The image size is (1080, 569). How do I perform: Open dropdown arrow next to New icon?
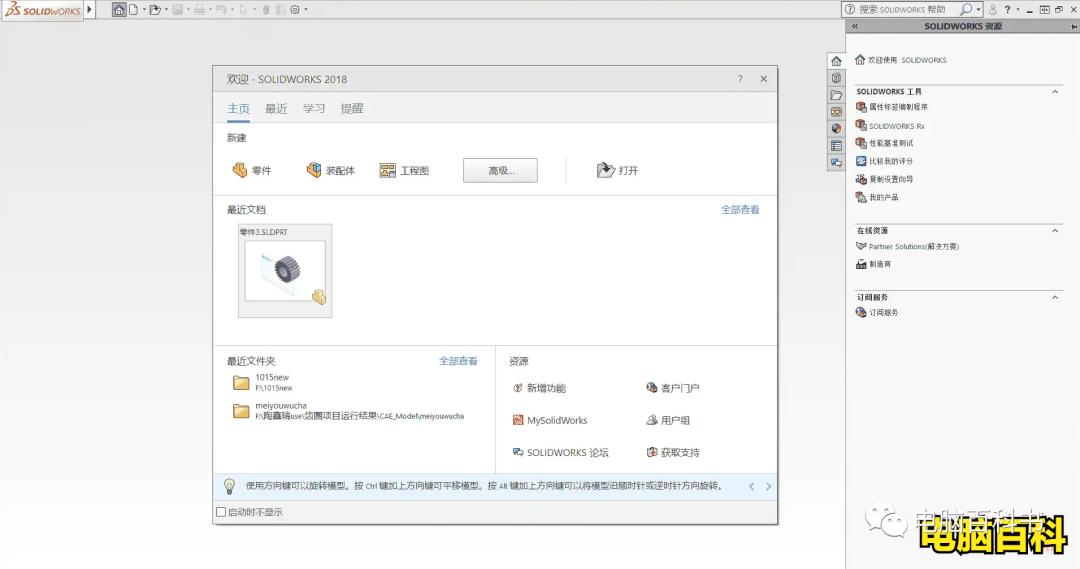tap(143, 10)
